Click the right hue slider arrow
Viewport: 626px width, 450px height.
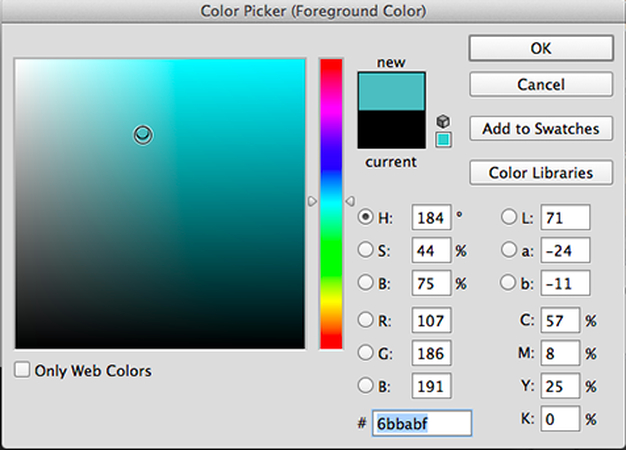pos(349,201)
